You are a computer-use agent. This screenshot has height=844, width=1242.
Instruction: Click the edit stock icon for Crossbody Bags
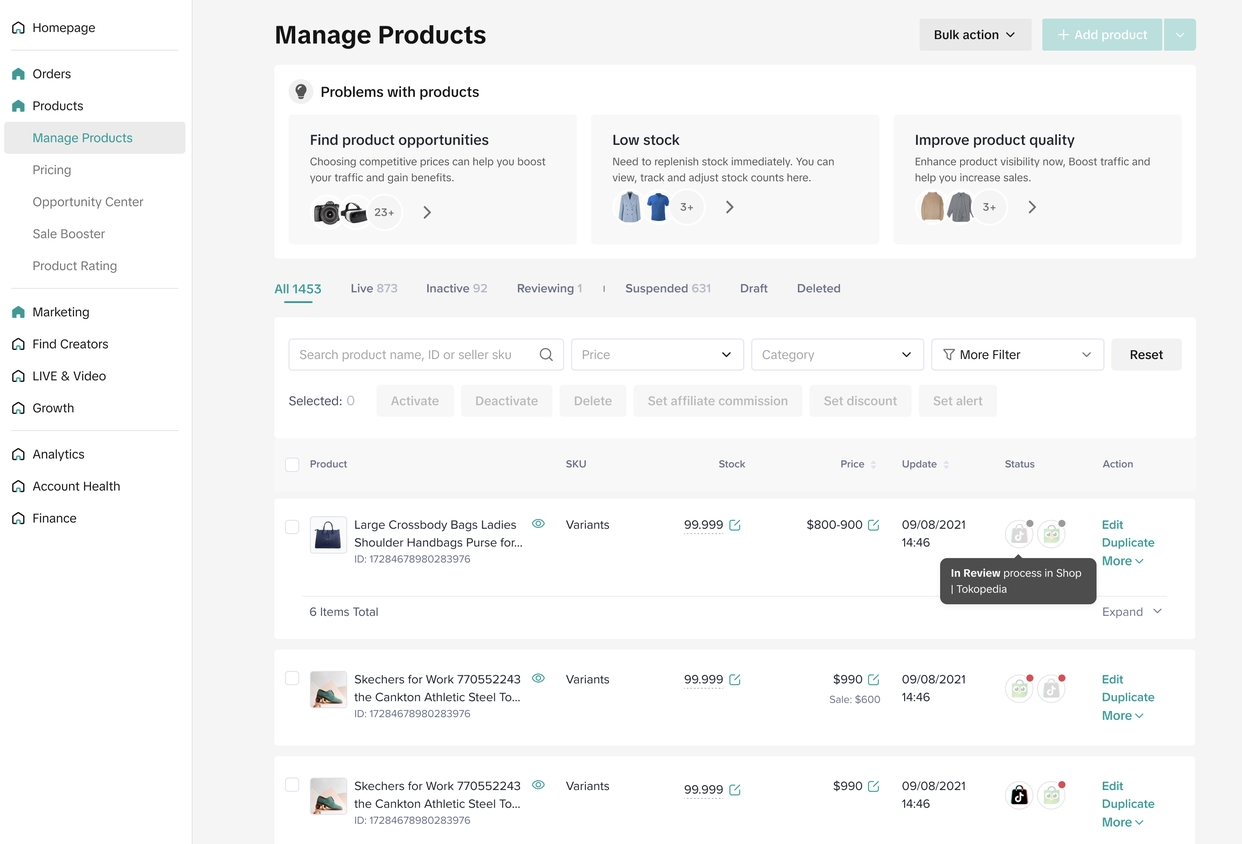click(x=735, y=525)
